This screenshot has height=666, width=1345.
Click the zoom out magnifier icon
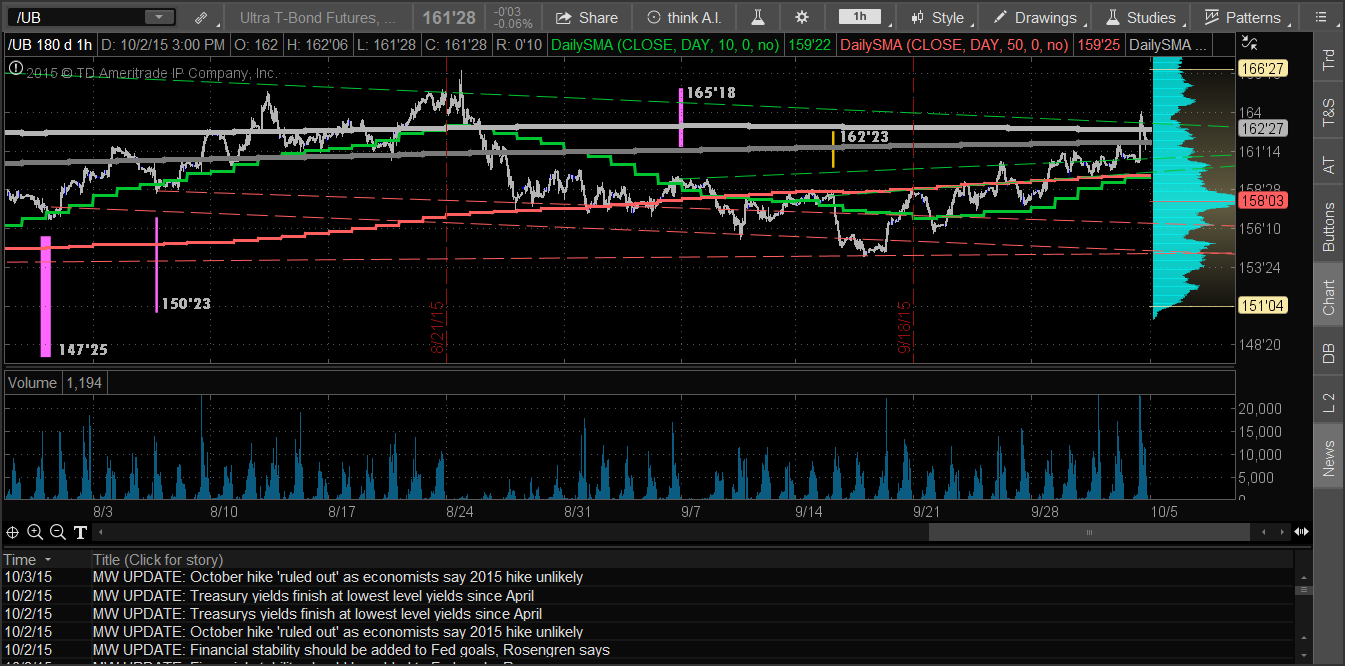tap(57, 532)
